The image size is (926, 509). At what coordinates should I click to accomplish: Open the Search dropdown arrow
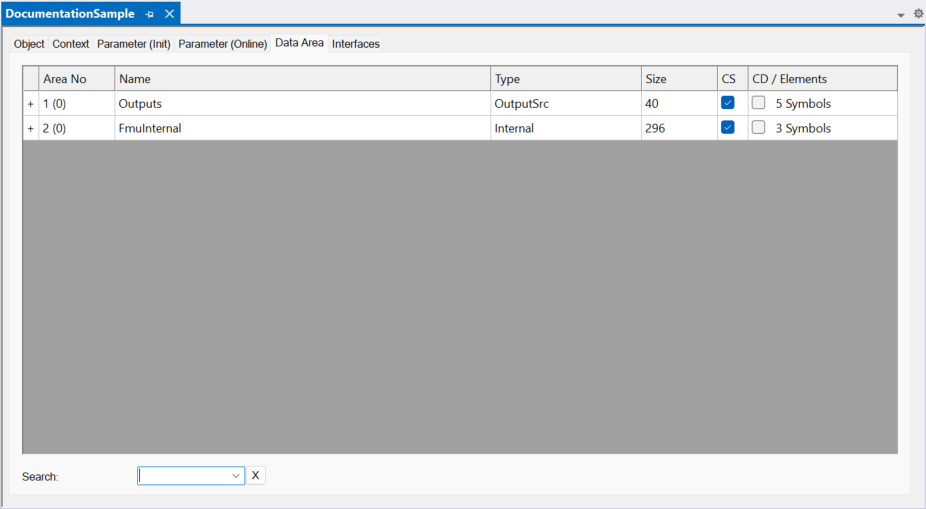click(x=236, y=476)
